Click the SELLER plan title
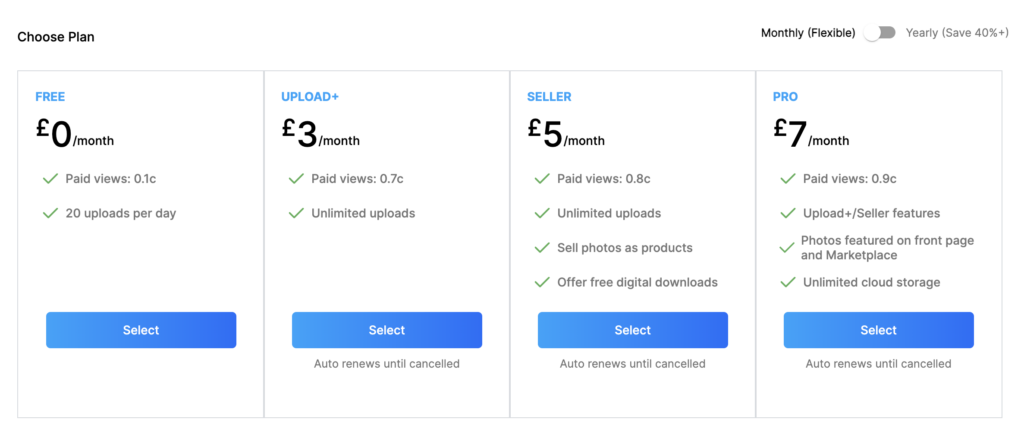 tap(549, 97)
